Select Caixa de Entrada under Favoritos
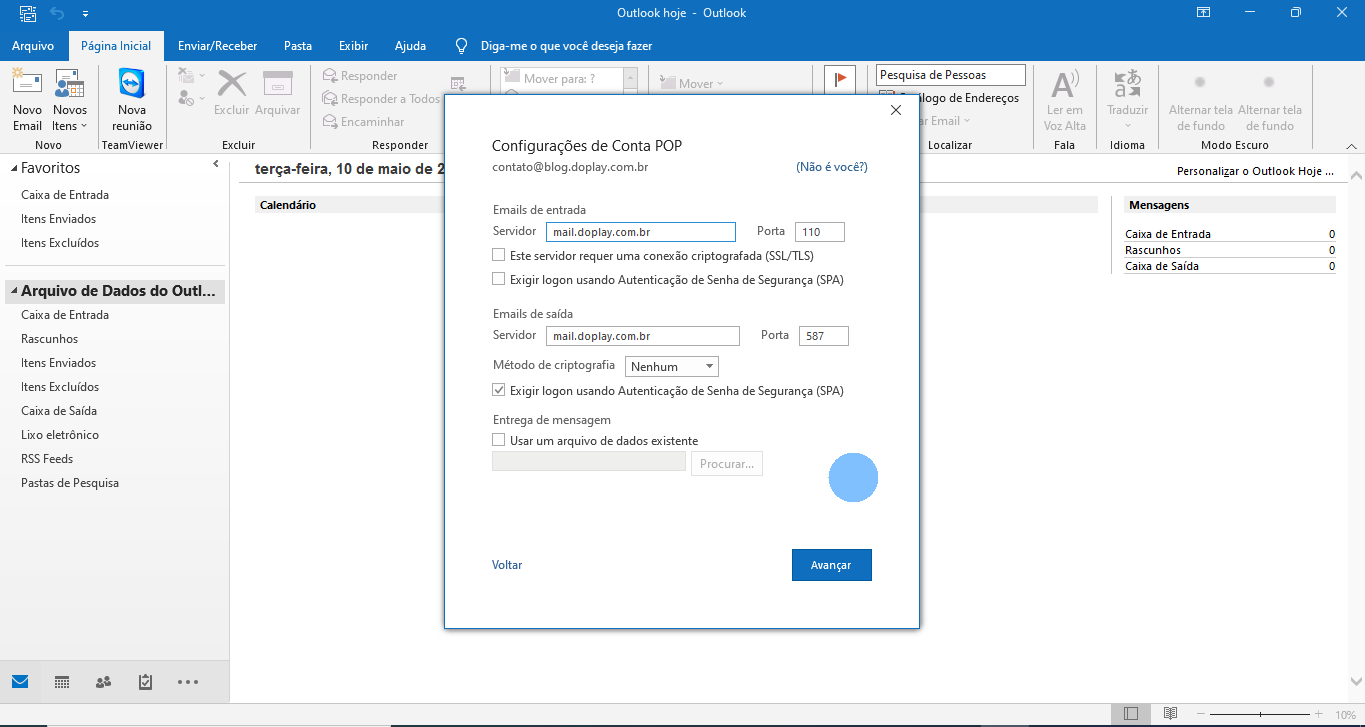1365x727 pixels. [x=65, y=195]
